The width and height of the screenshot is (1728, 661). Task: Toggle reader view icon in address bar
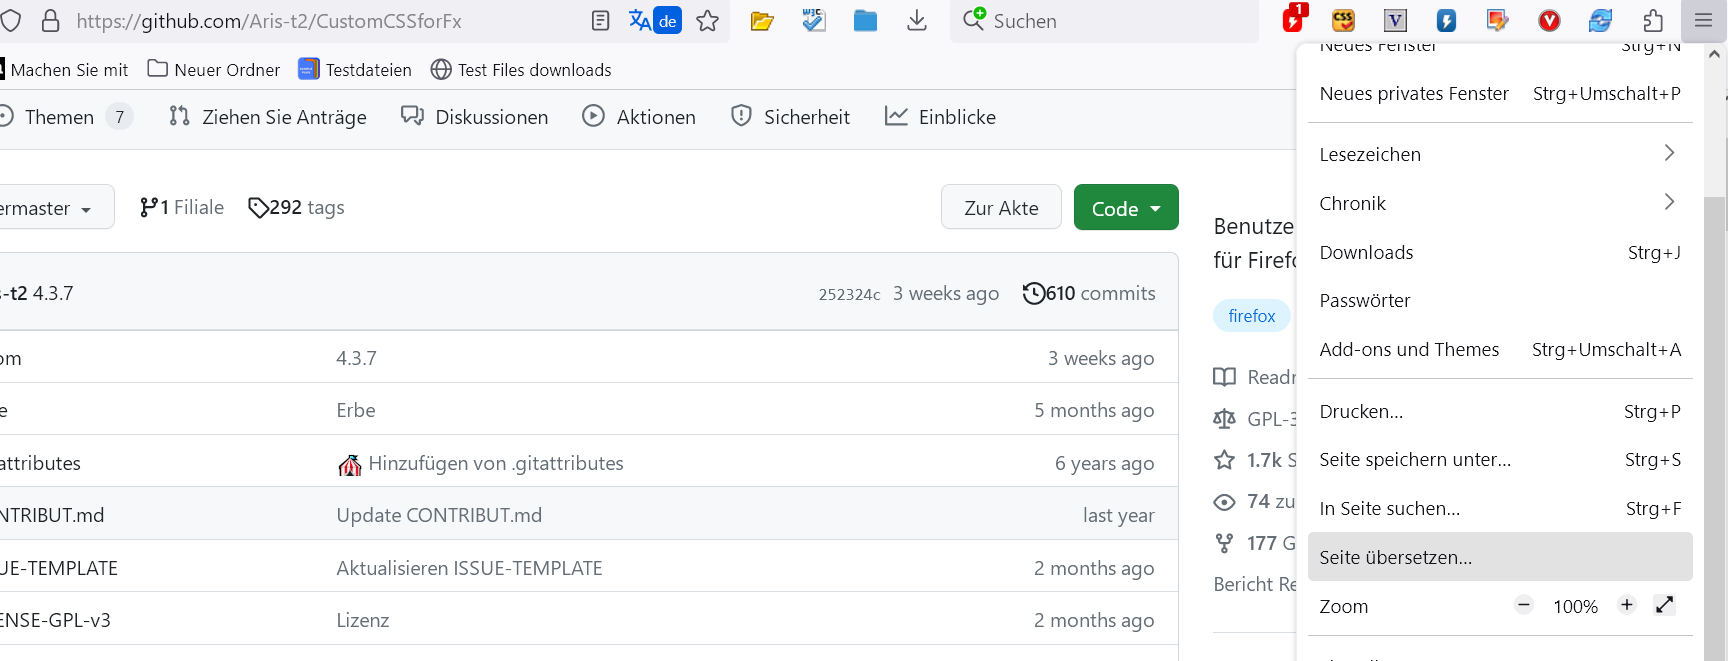[x=600, y=21]
